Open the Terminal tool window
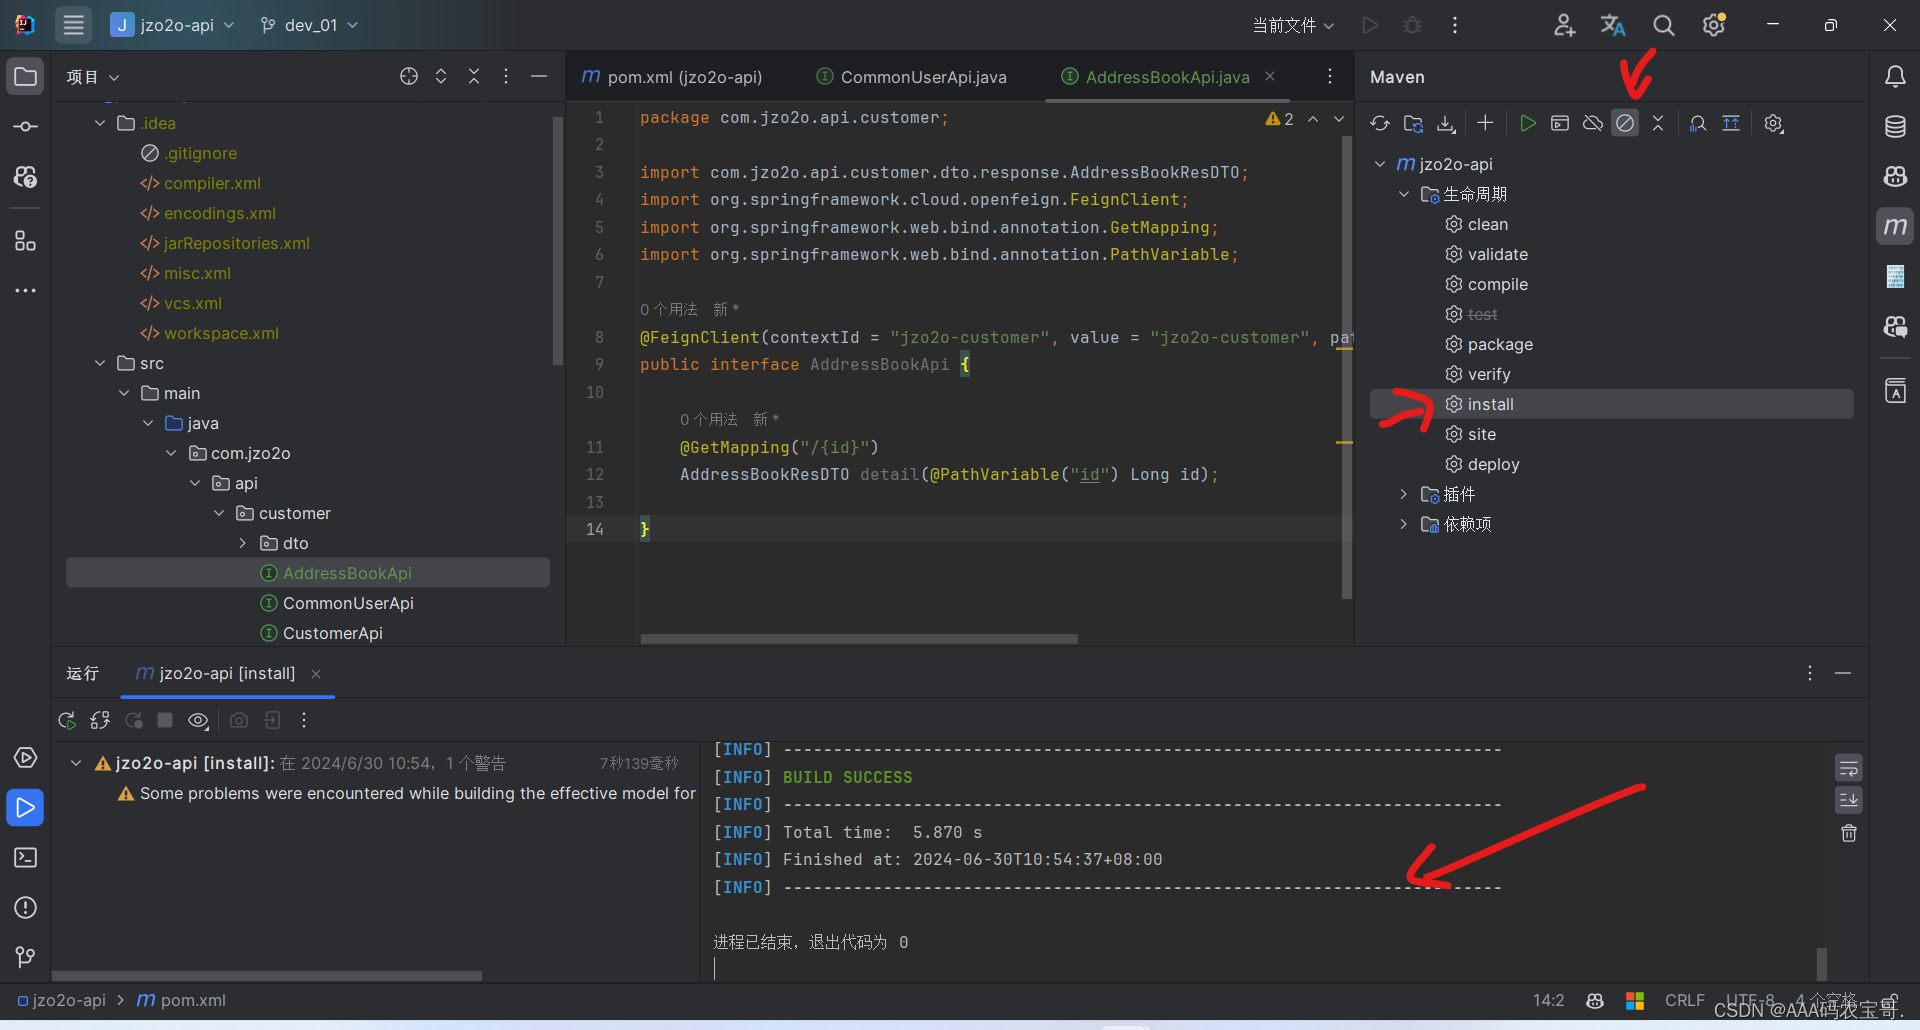This screenshot has width=1920, height=1030. click(26, 858)
